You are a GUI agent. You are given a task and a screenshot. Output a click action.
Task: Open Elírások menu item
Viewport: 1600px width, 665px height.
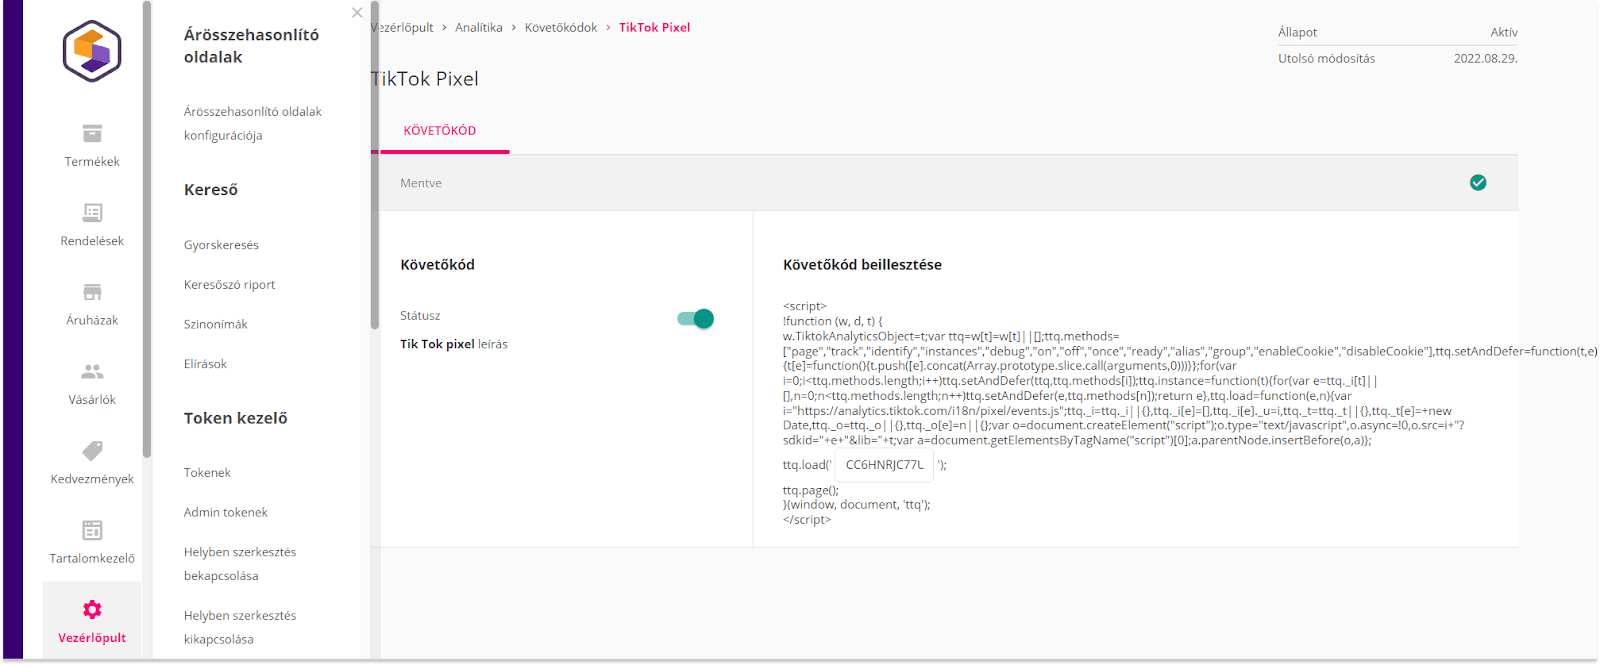(x=205, y=364)
